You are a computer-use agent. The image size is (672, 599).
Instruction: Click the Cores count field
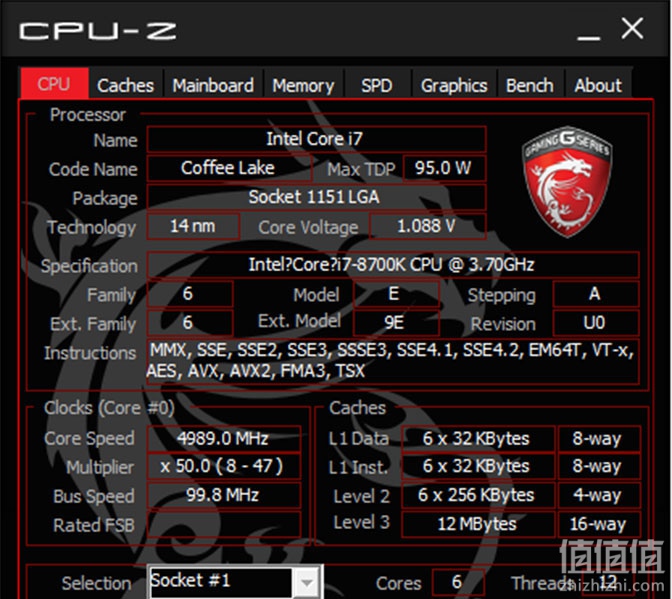[458, 582]
